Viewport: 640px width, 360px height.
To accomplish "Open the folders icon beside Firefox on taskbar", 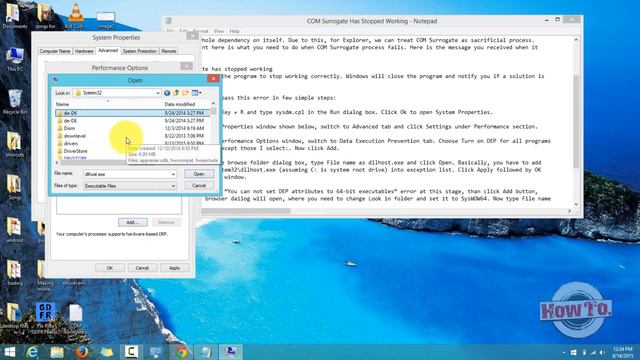I will 107,352.
